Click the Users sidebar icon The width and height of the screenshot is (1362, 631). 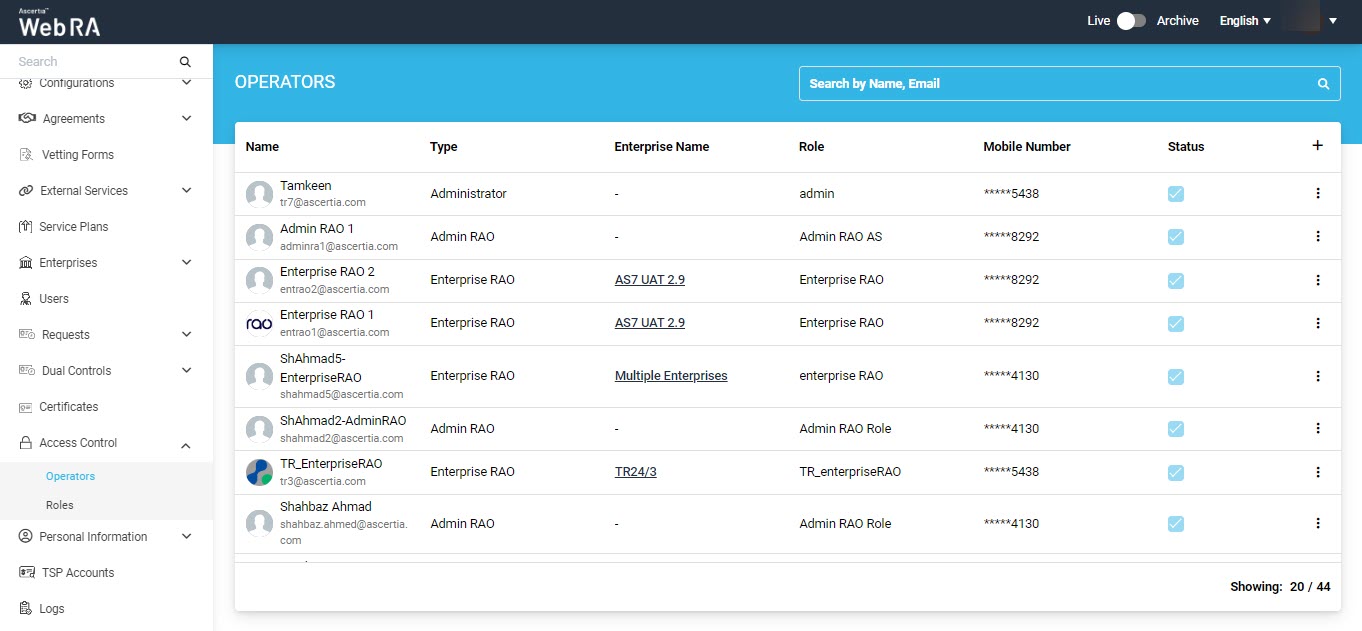click(x=26, y=299)
